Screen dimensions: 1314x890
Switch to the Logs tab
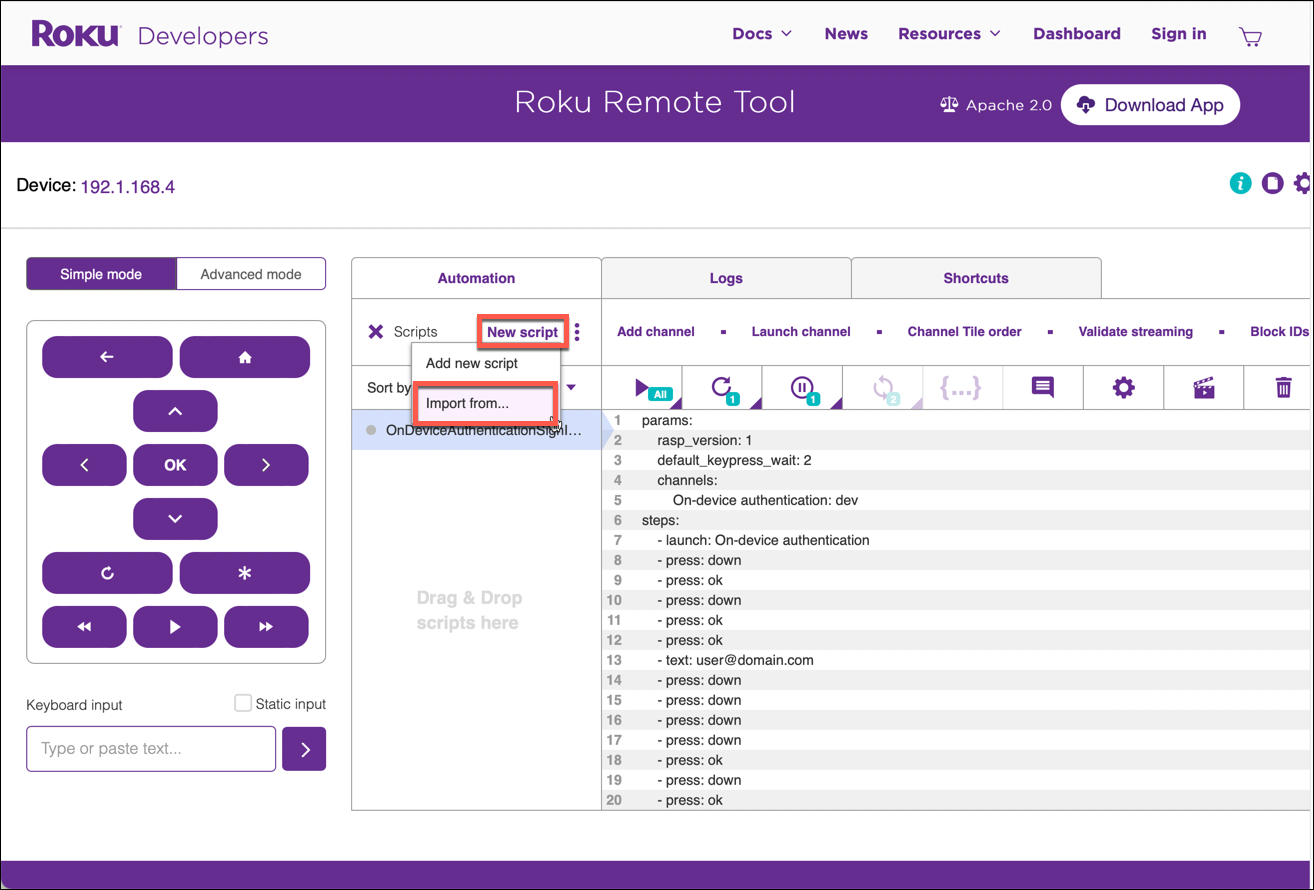tap(726, 278)
